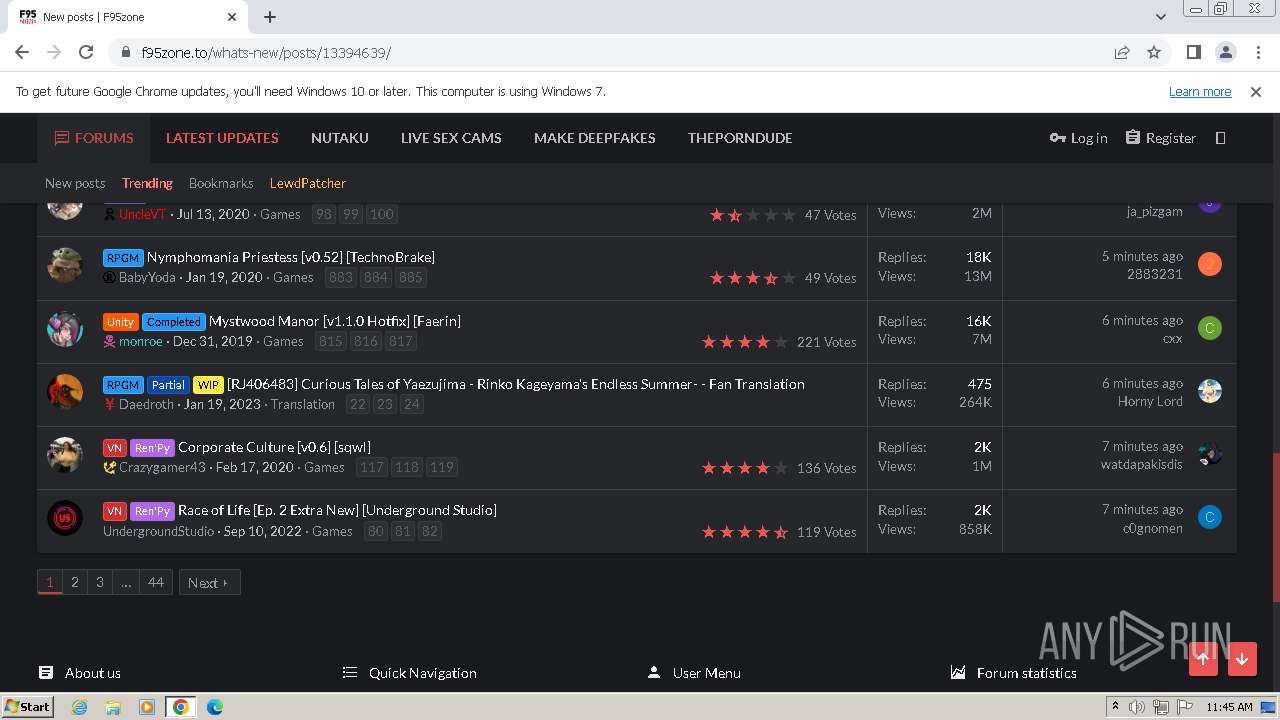The width and height of the screenshot is (1280, 720).
Task: Expand the About us footer section
Action: 80,673
